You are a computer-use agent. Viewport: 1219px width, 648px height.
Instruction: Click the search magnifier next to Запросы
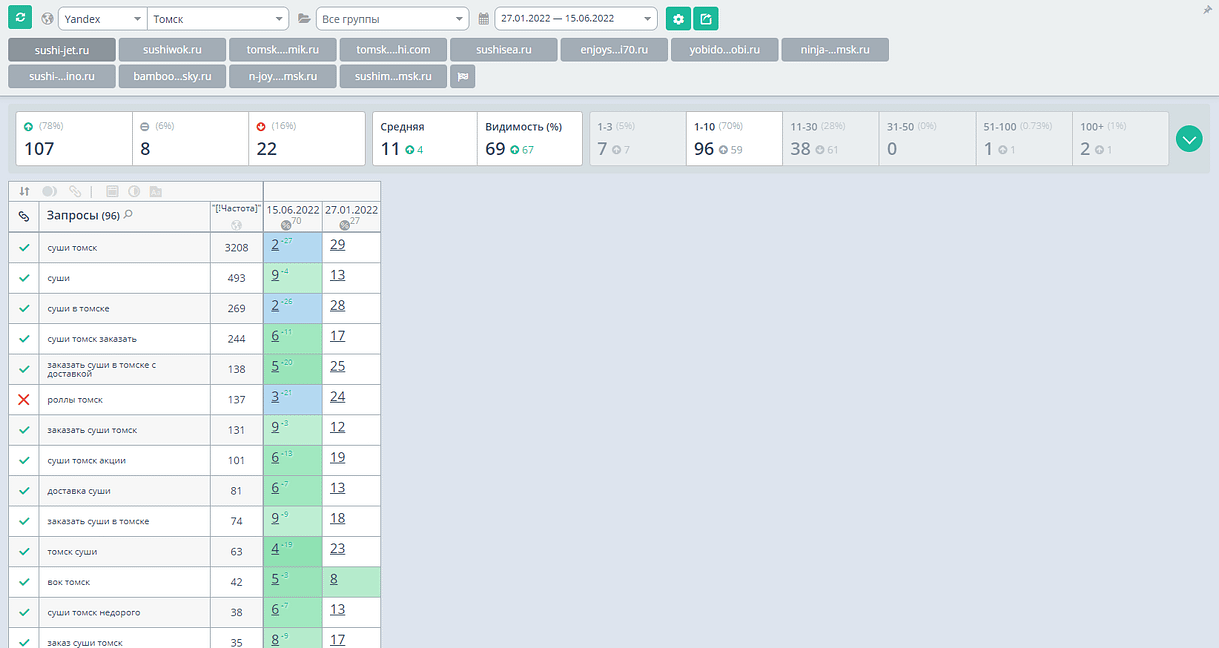pyautogui.click(x=128, y=215)
